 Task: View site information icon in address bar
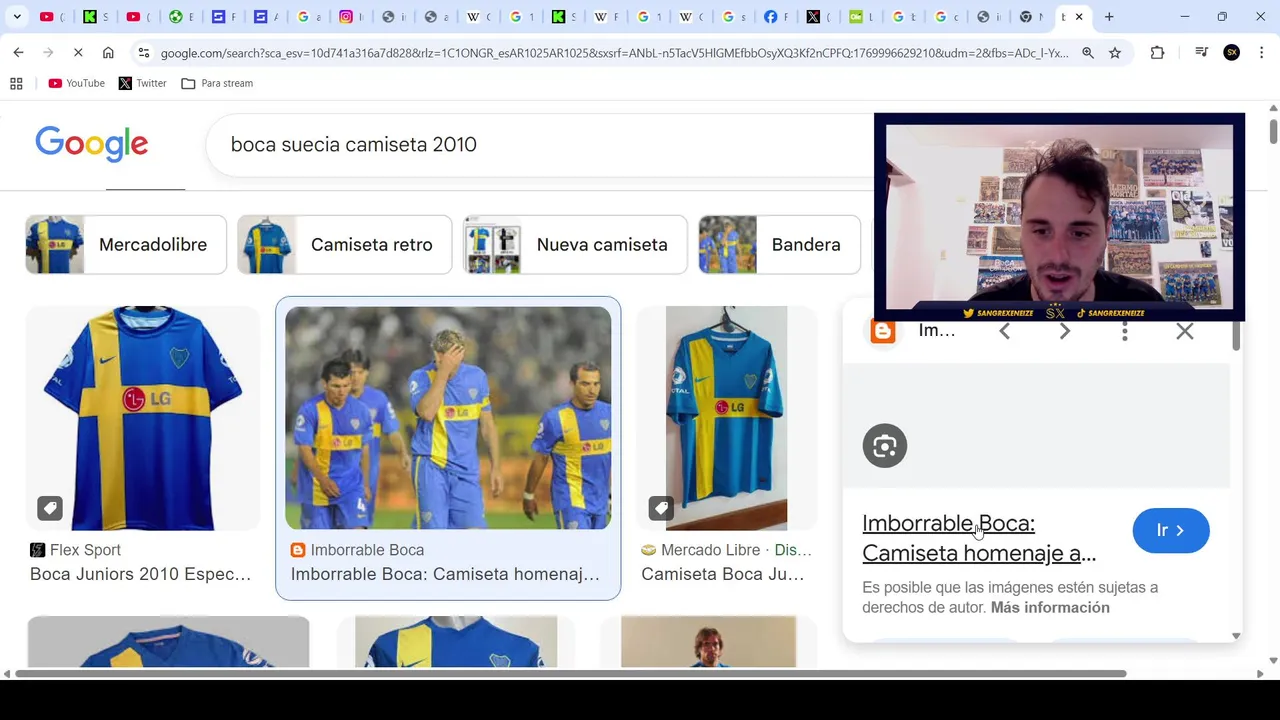point(144,53)
